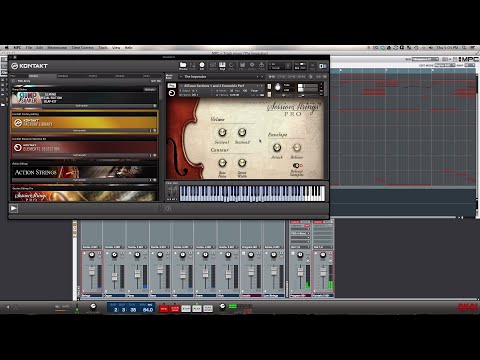The height and width of the screenshot is (360, 480).
Task: Toggle the instrument Solo button
Action: coord(269,87)
